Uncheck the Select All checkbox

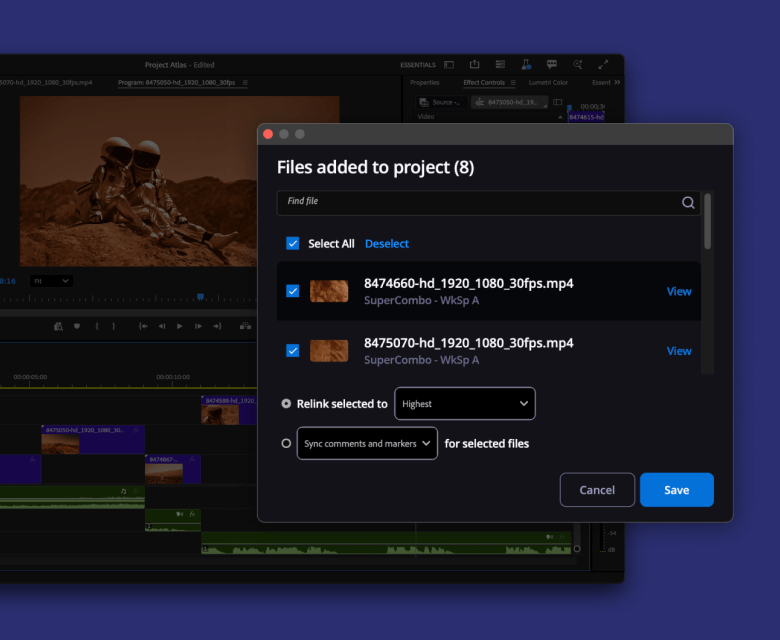[293, 244]
